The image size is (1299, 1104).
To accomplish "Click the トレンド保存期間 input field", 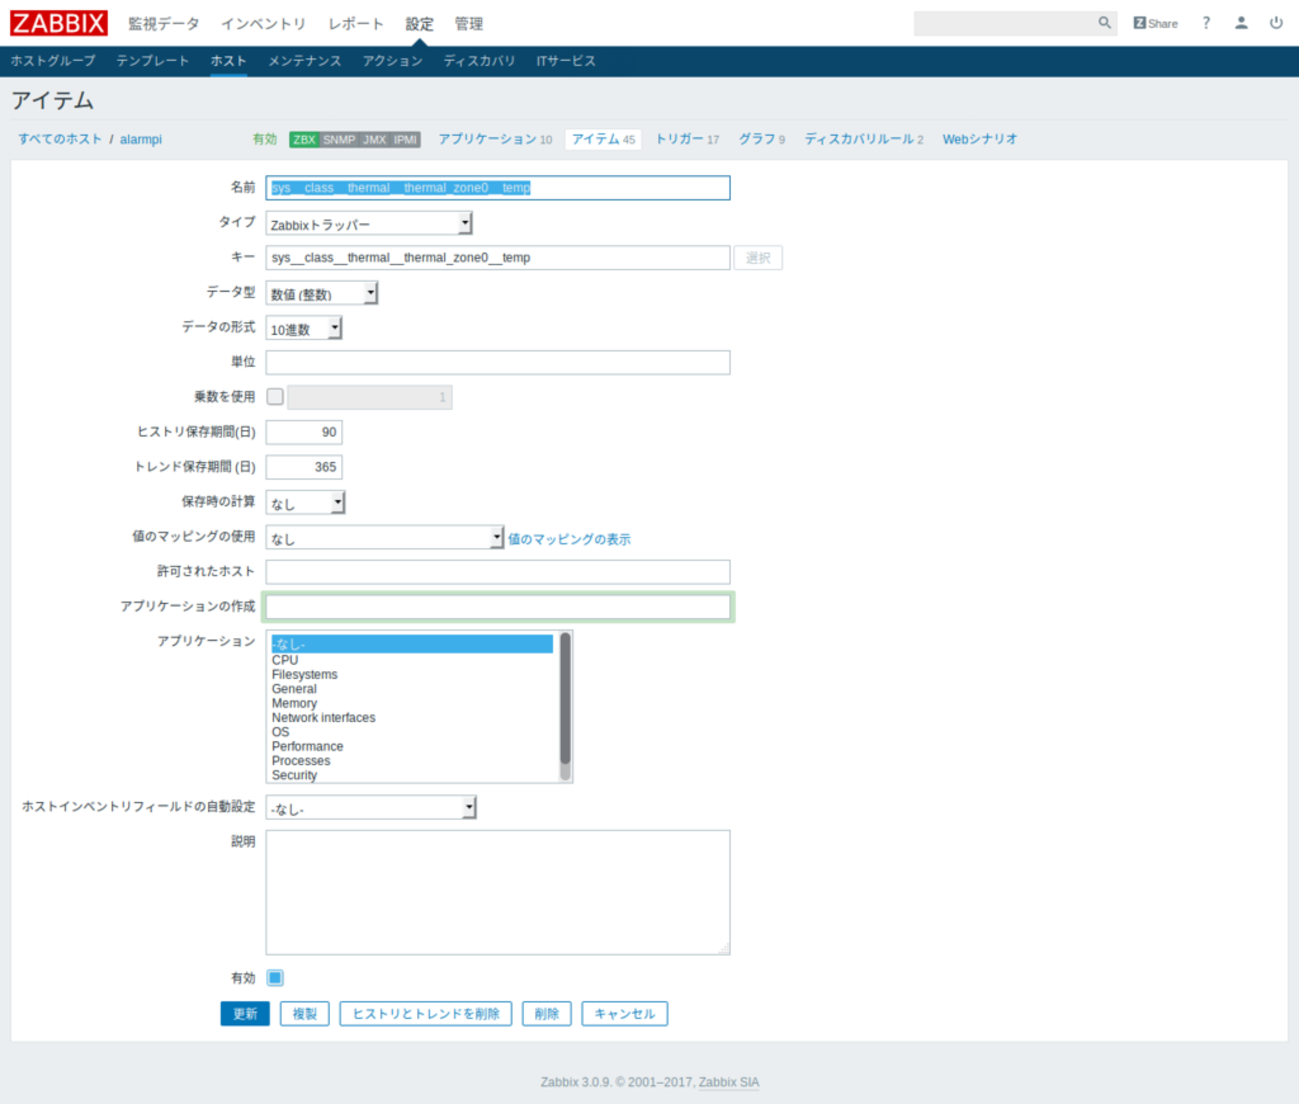I will point(304,467).
